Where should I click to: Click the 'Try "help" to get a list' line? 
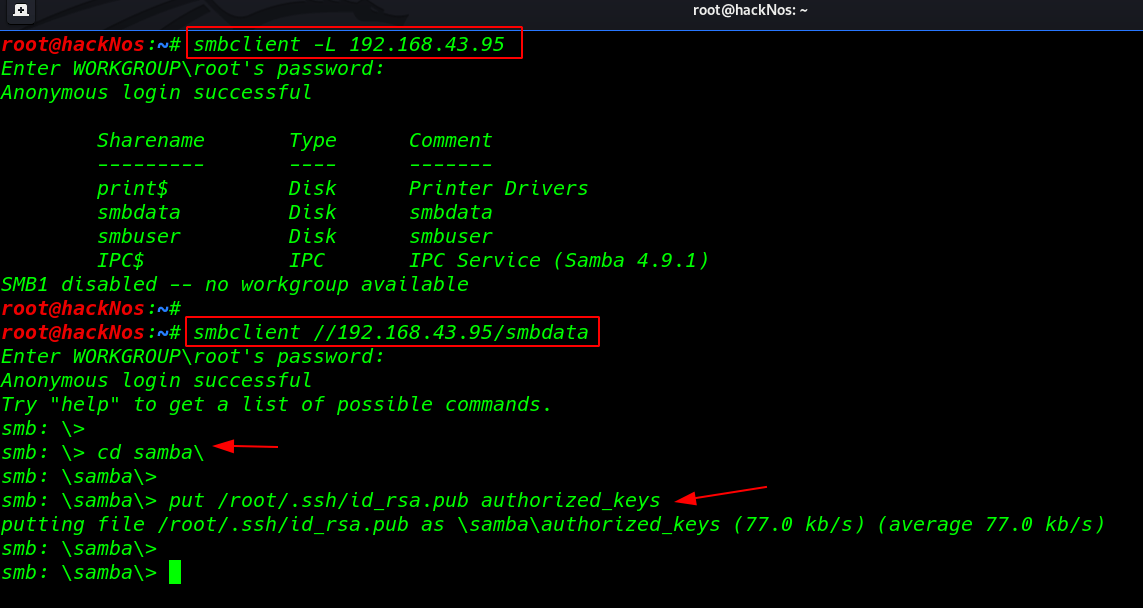(x=277, y=405)
